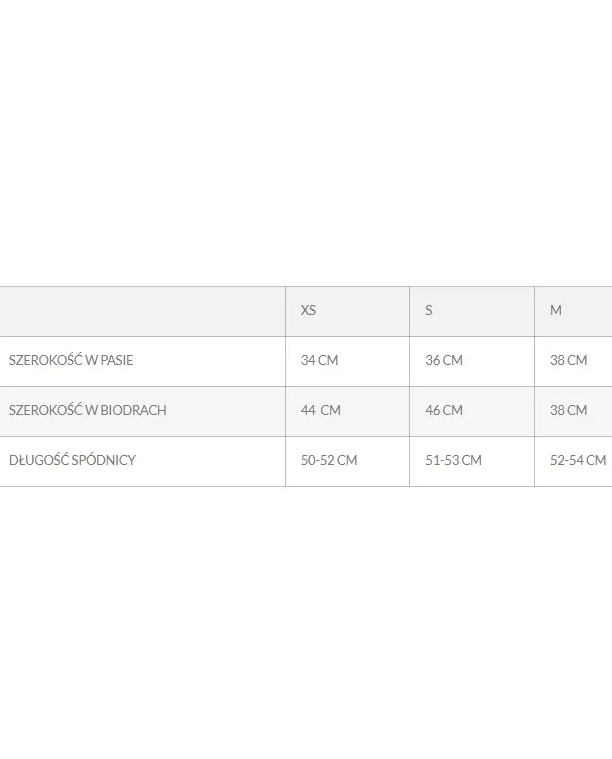Select the 52-54 CM skirt length cell
Image resolution: width=612 pixels, height=759 pixels.
pyautogui.click(x=578, y=460)
